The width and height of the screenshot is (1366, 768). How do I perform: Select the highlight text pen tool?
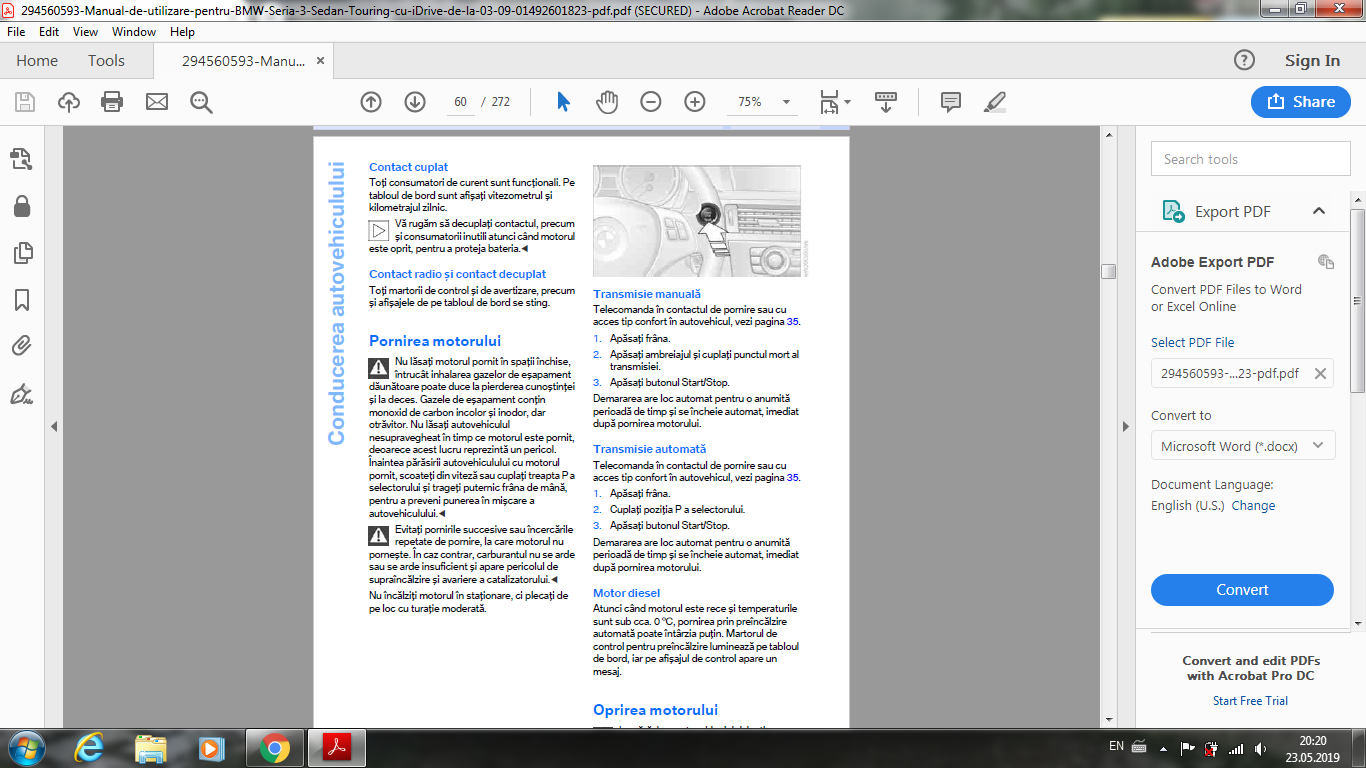[995, 102]
